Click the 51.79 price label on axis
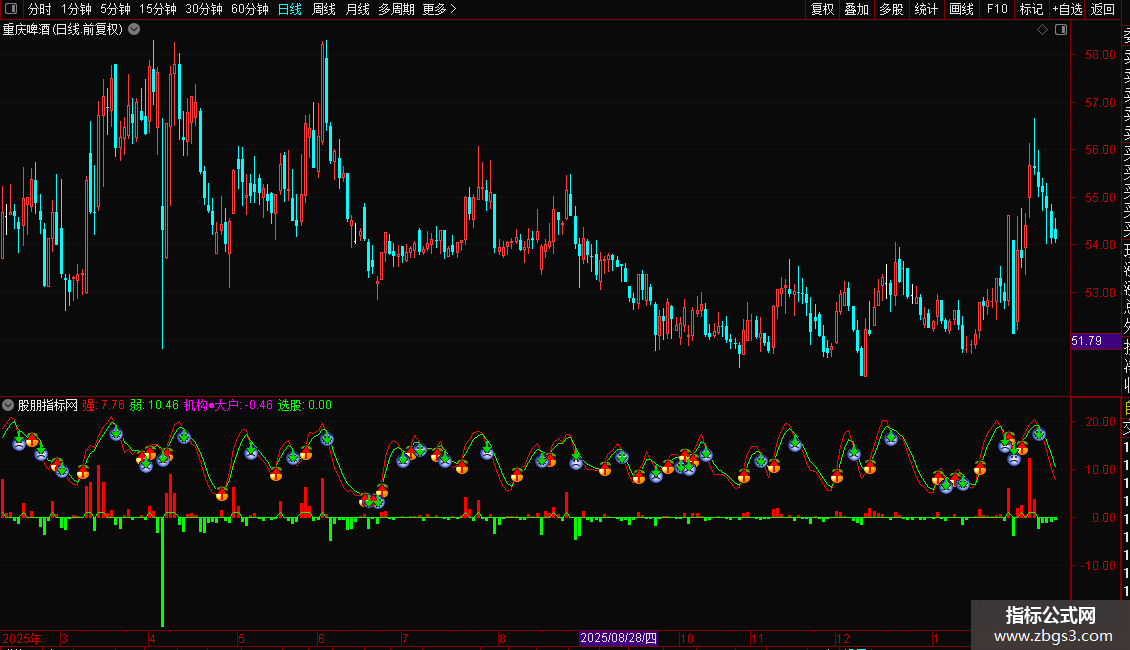The height and width of the screenshot is (650, 1130). pos(1087,341)
